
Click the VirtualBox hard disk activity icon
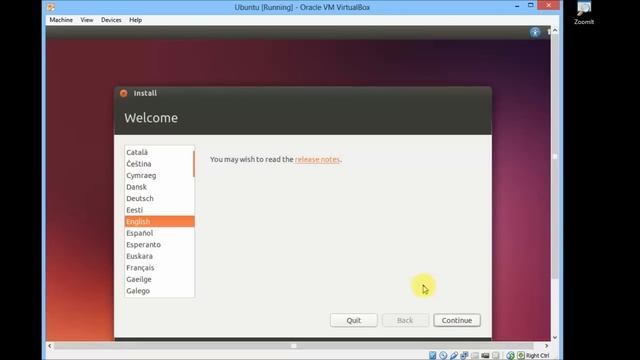point(432,356)
